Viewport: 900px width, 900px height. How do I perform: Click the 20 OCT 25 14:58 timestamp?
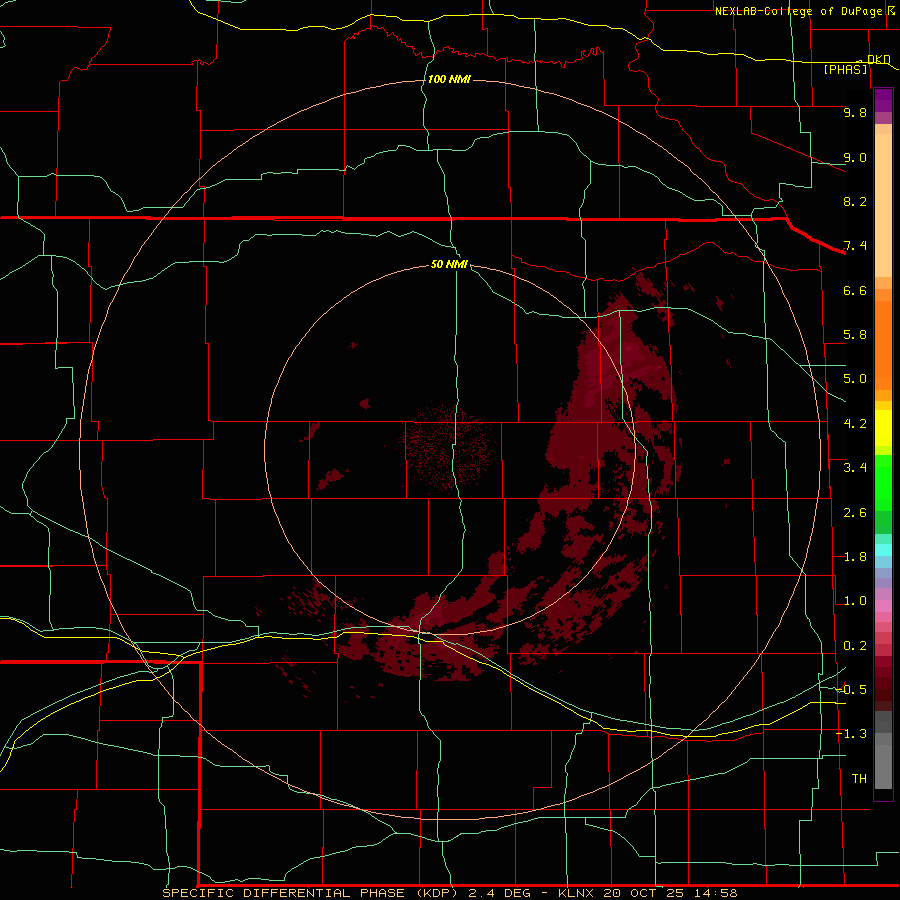click(x=670, y=893)
